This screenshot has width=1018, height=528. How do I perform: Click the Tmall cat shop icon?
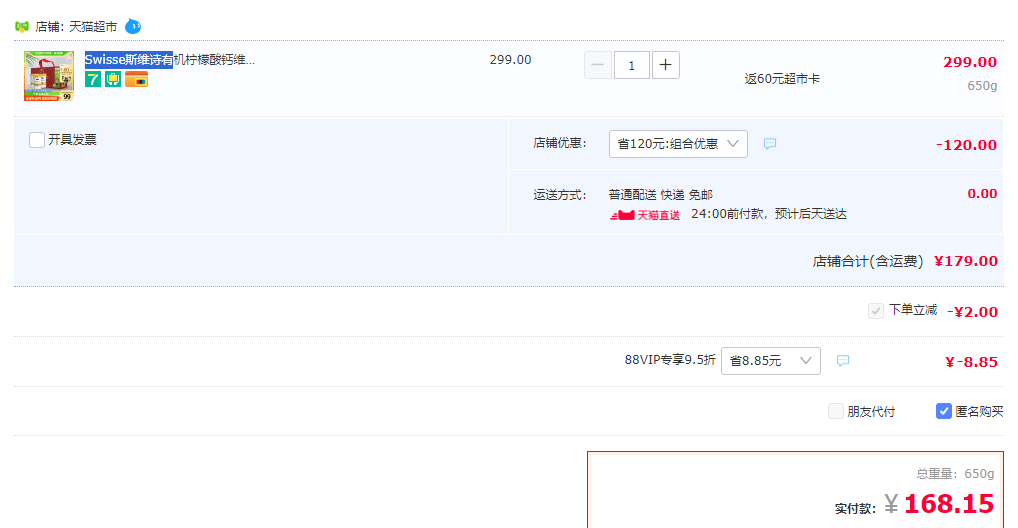tap(22, 27)
